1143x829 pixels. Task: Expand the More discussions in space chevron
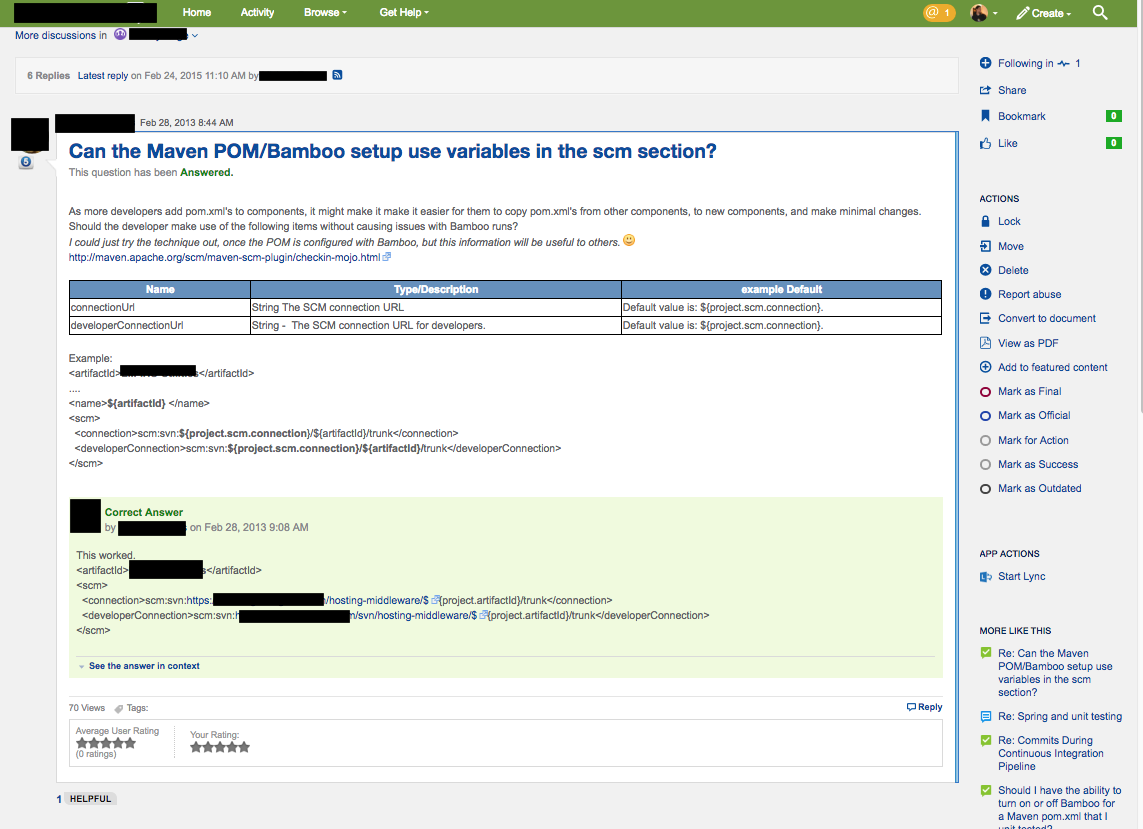pos(195,35)
